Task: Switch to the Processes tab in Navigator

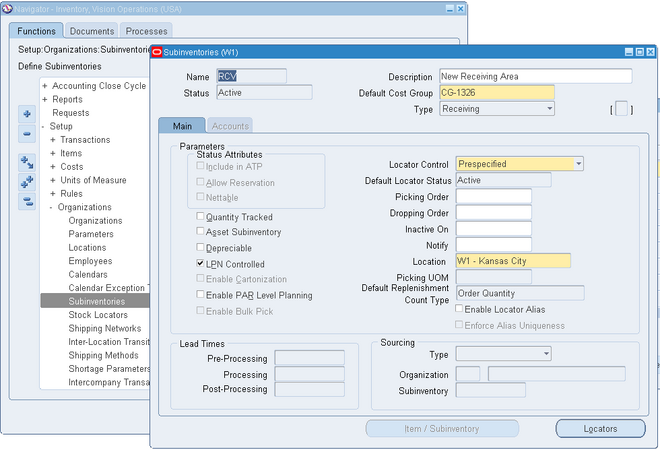Action: [x=146, y=31]
